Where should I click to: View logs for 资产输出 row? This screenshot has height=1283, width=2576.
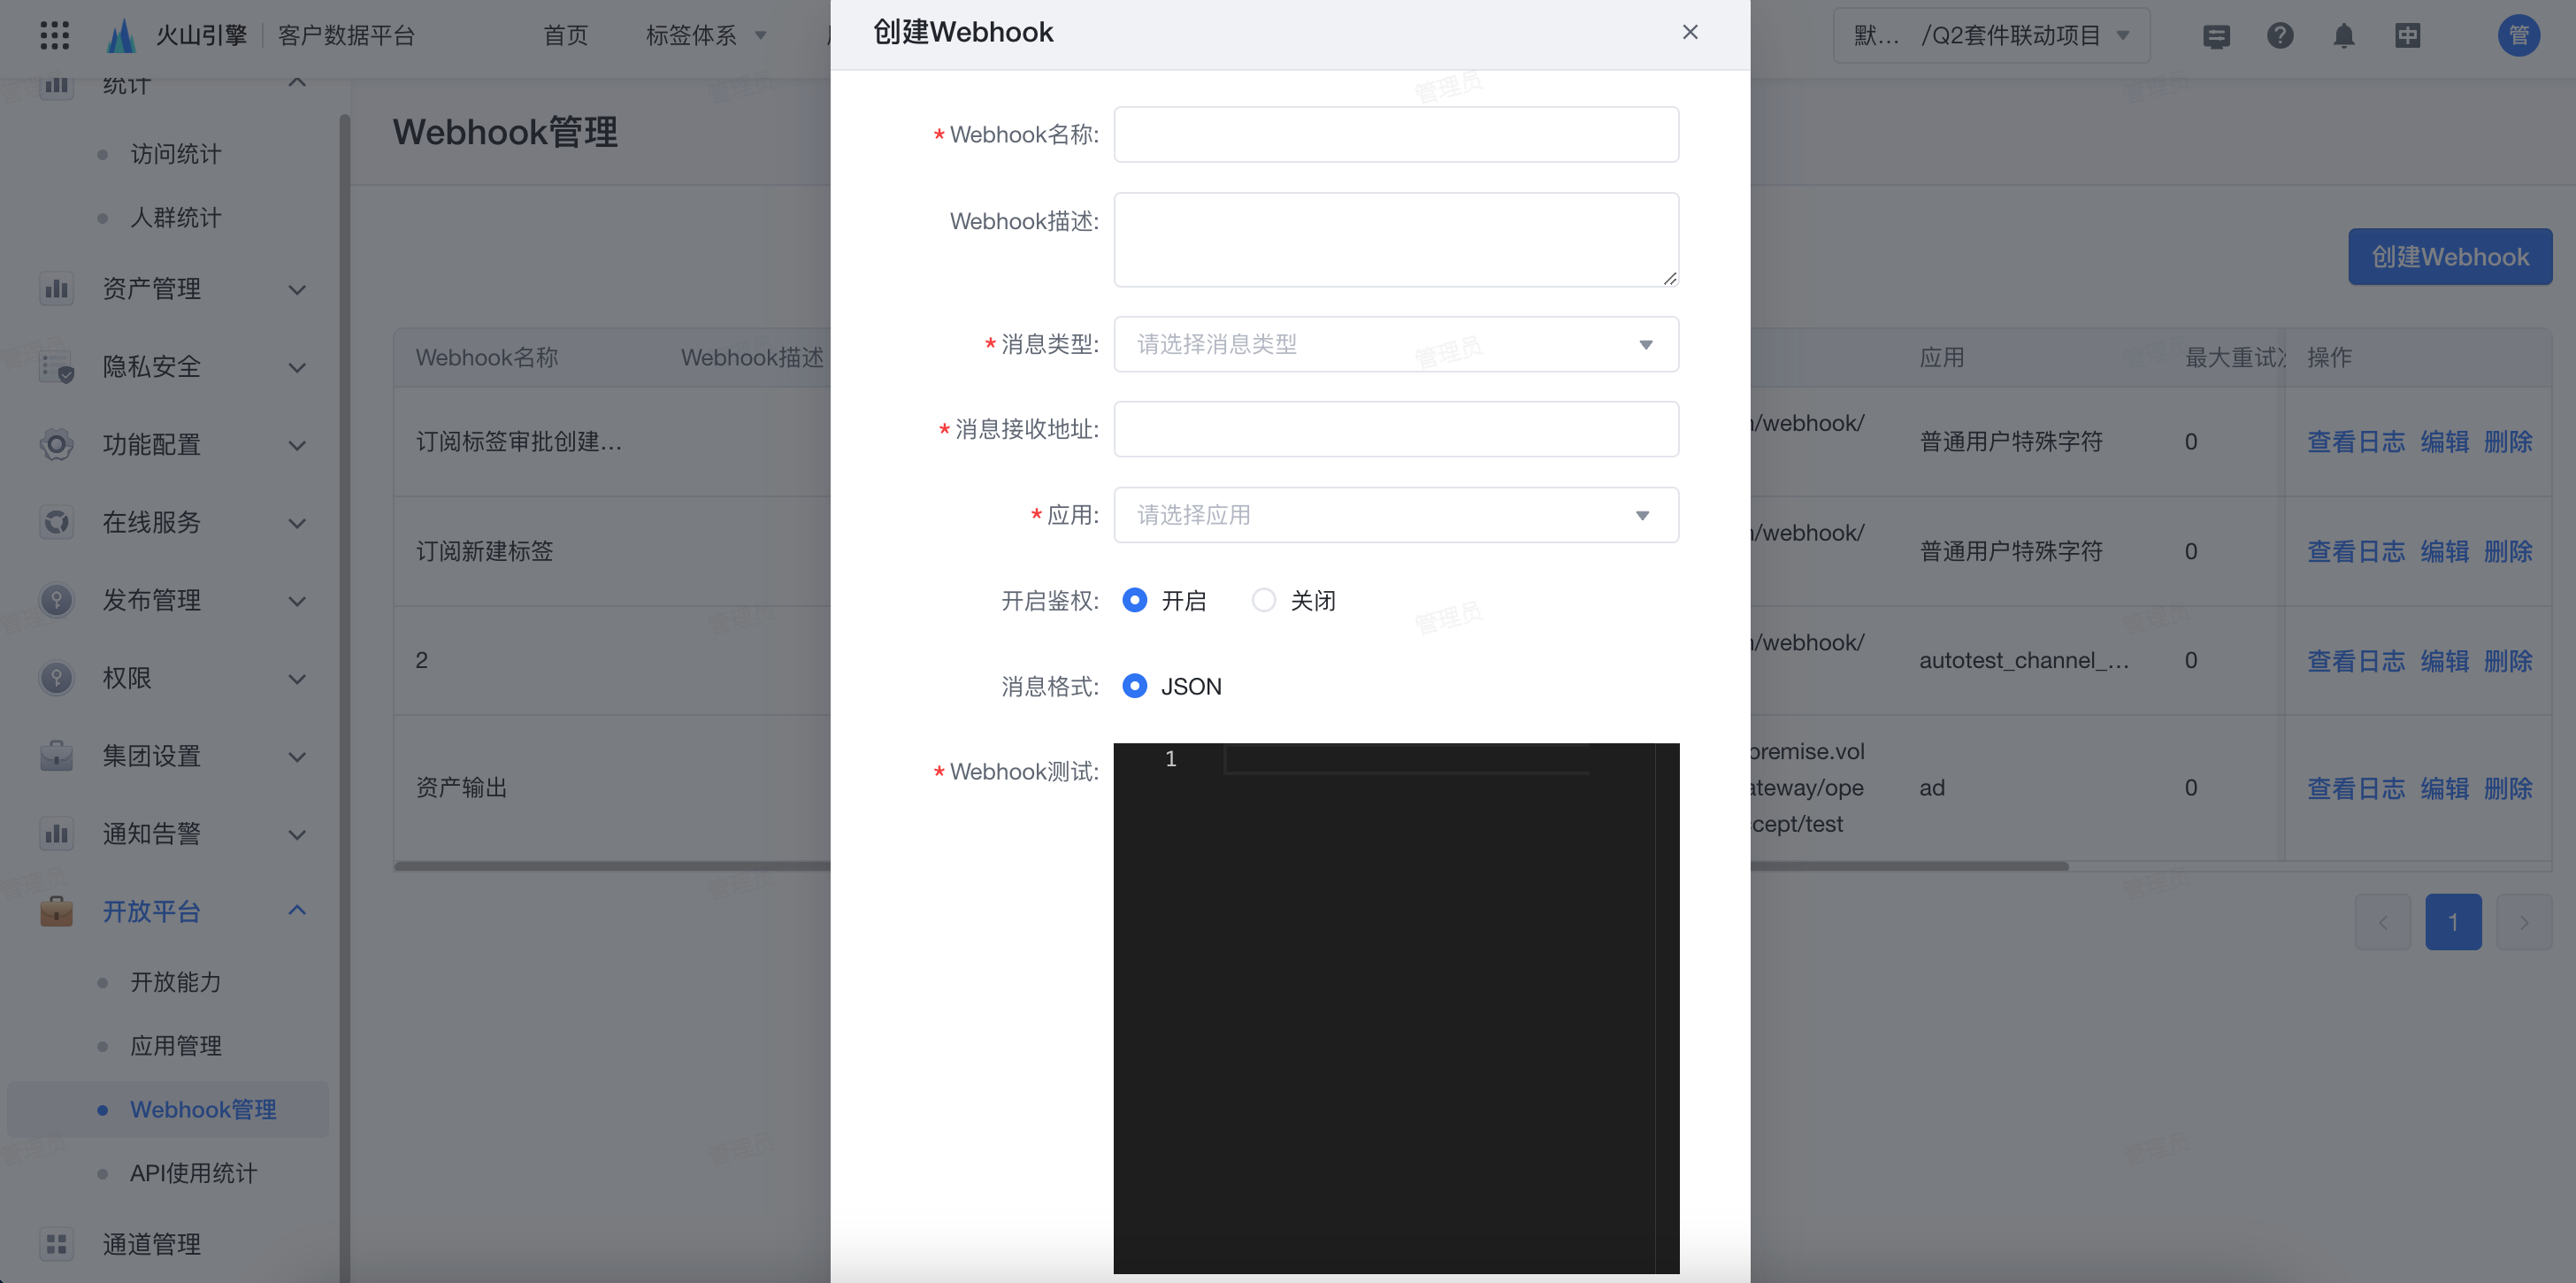click(2355, 788)
